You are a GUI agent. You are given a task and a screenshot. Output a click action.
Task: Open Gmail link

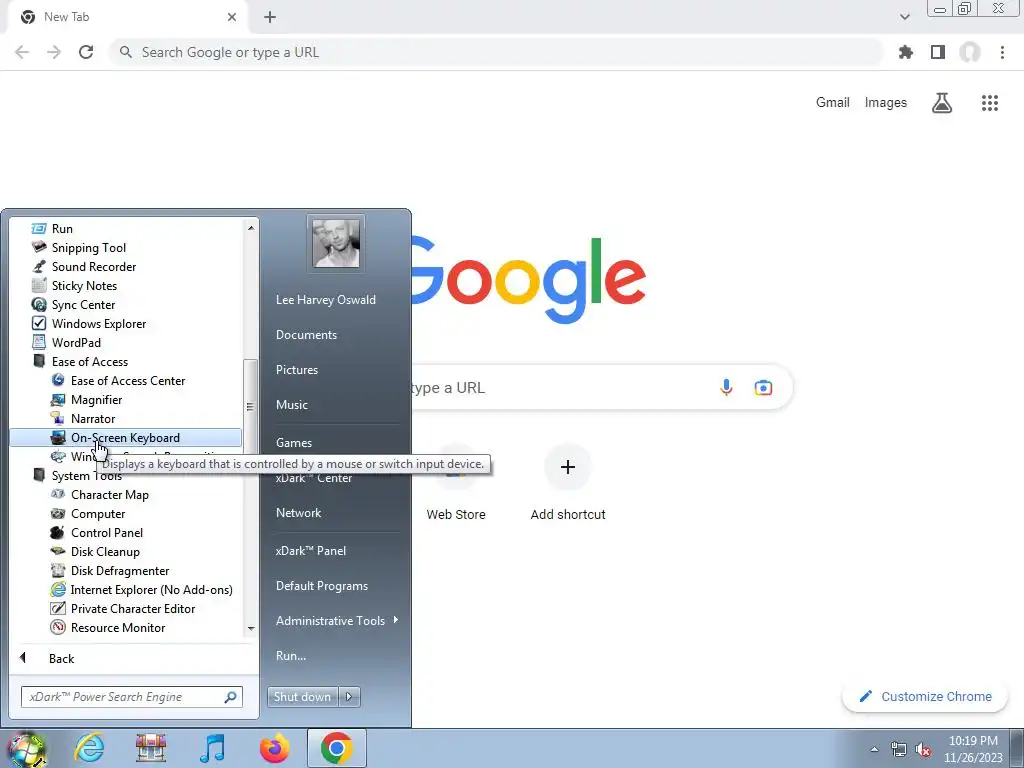tap(833, 103)
